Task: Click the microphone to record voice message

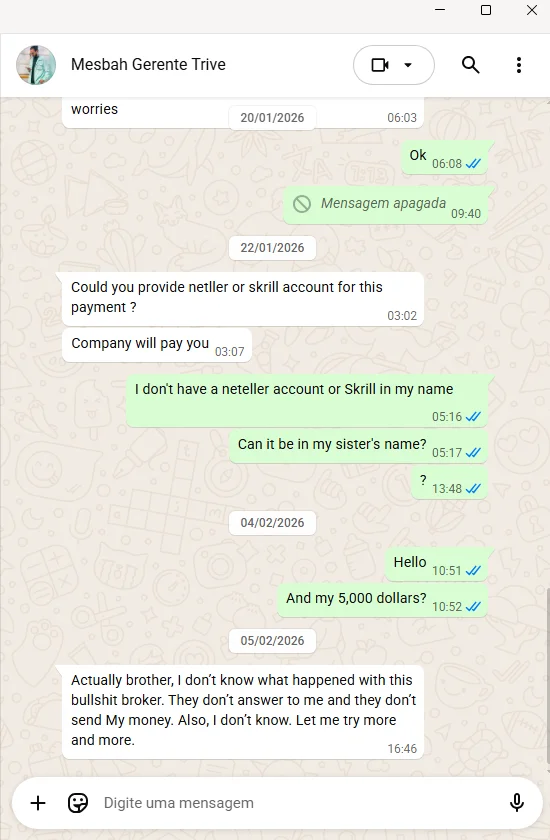Action: (x=516, y=802)
